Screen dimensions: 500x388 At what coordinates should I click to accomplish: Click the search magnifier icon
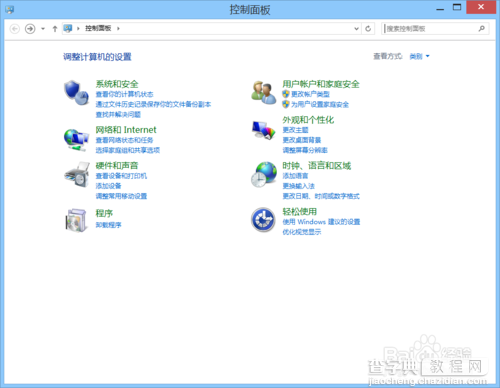482,29
